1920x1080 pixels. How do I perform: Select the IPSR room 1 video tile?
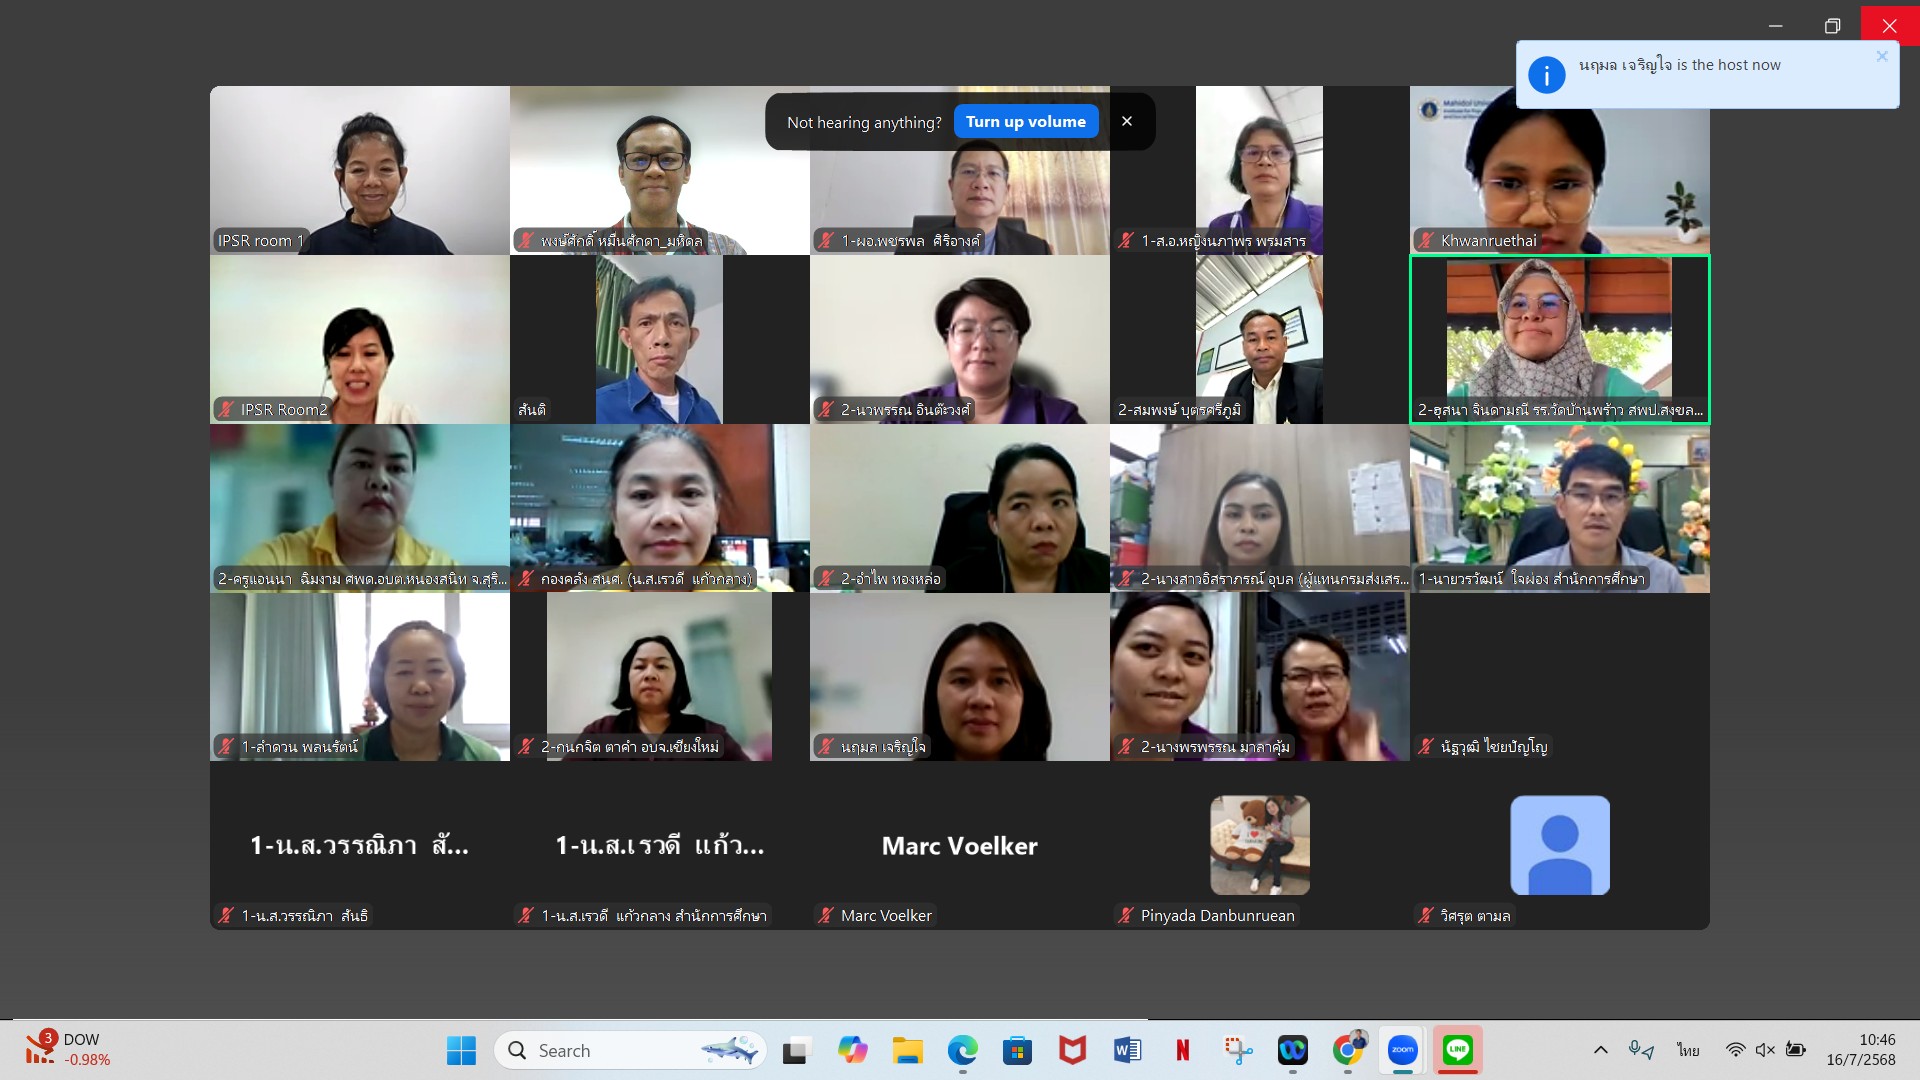[359, 170]
